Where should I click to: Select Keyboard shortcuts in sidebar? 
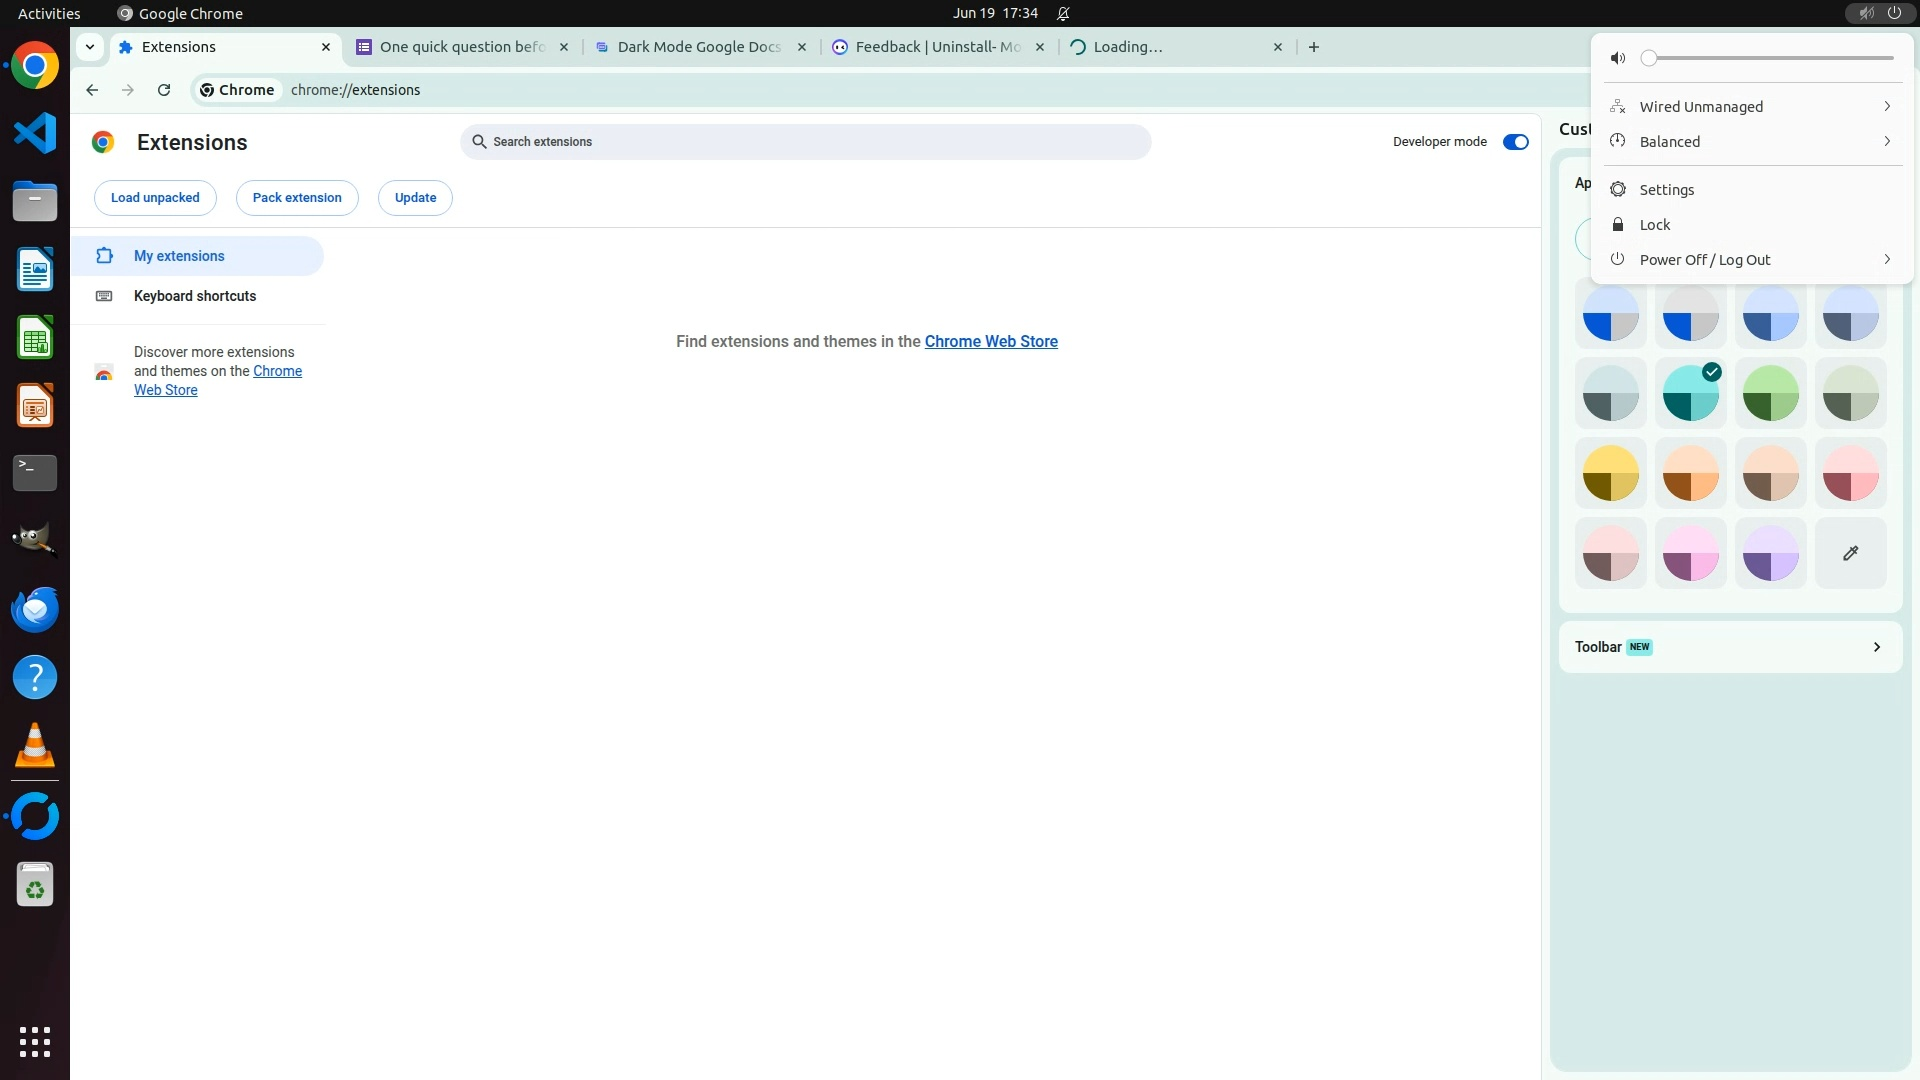tap(195, 296)
